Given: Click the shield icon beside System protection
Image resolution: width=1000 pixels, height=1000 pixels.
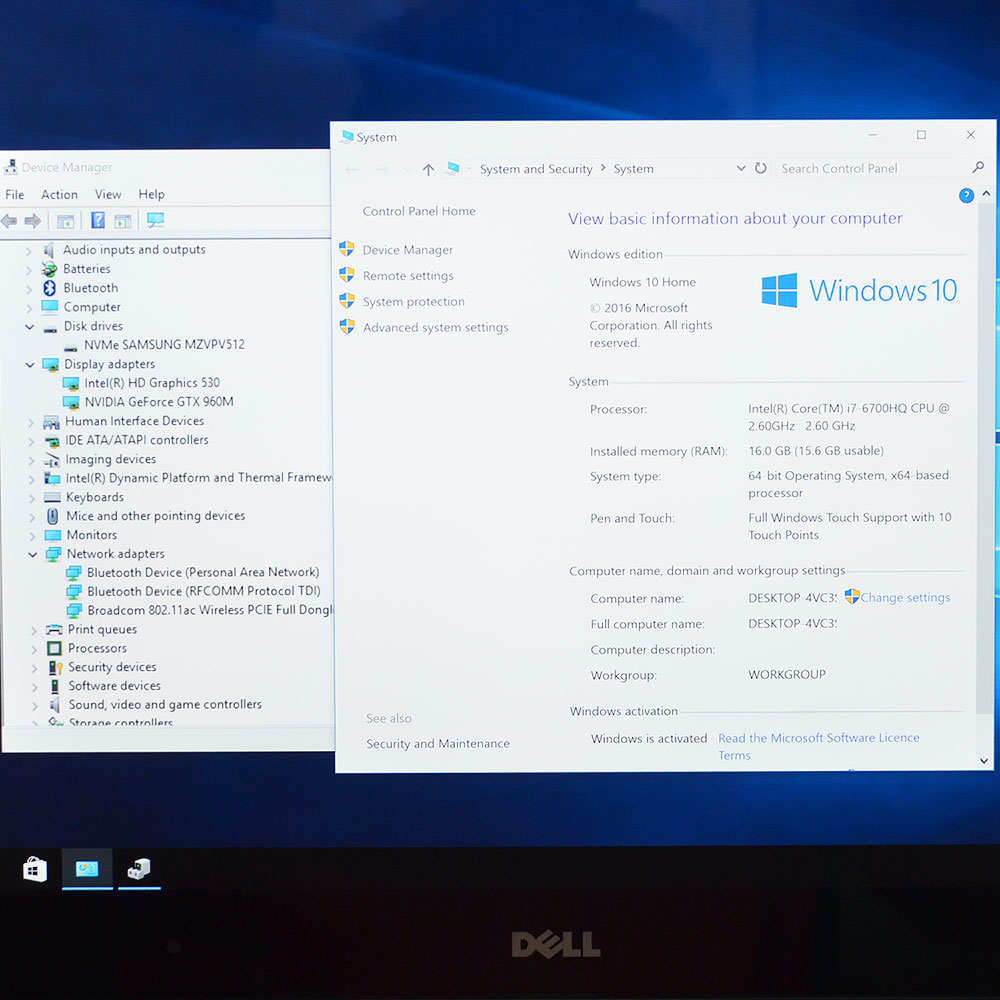Looking at the screenshot, I should pyautogui.click(x=346, y=300).
